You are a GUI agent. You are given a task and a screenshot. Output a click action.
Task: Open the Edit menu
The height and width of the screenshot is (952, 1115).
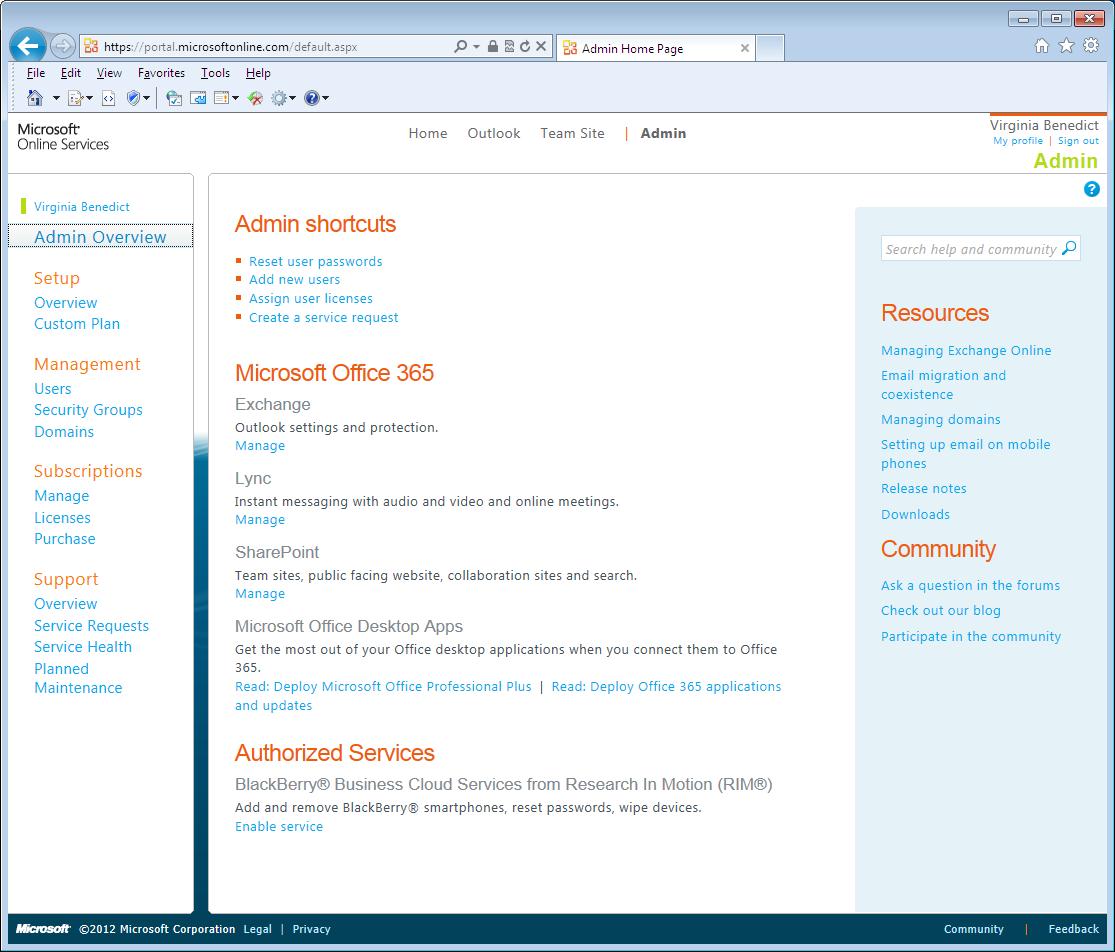[70, 73]
